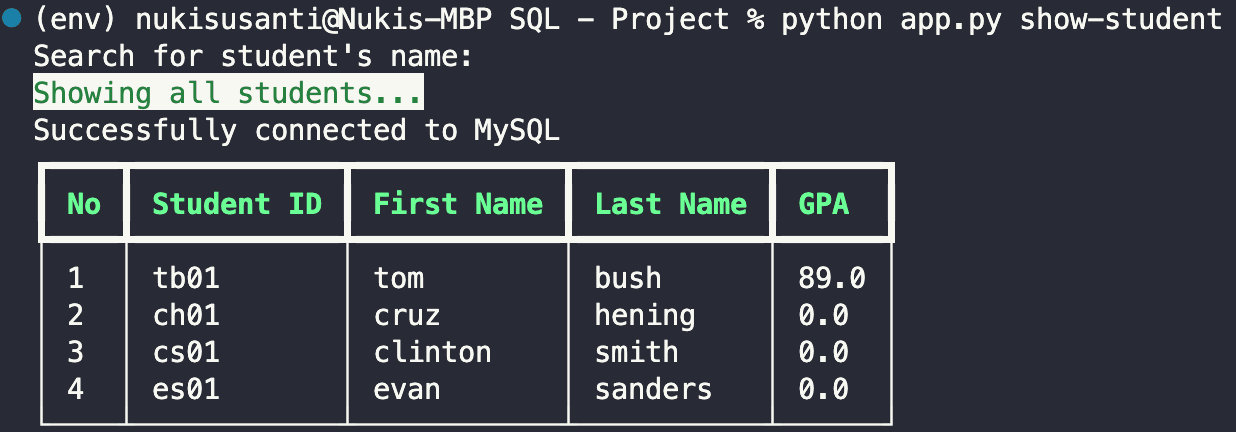Click the 'GPA' column header
Screen dimensions: 1236x432
click(823, 204)
